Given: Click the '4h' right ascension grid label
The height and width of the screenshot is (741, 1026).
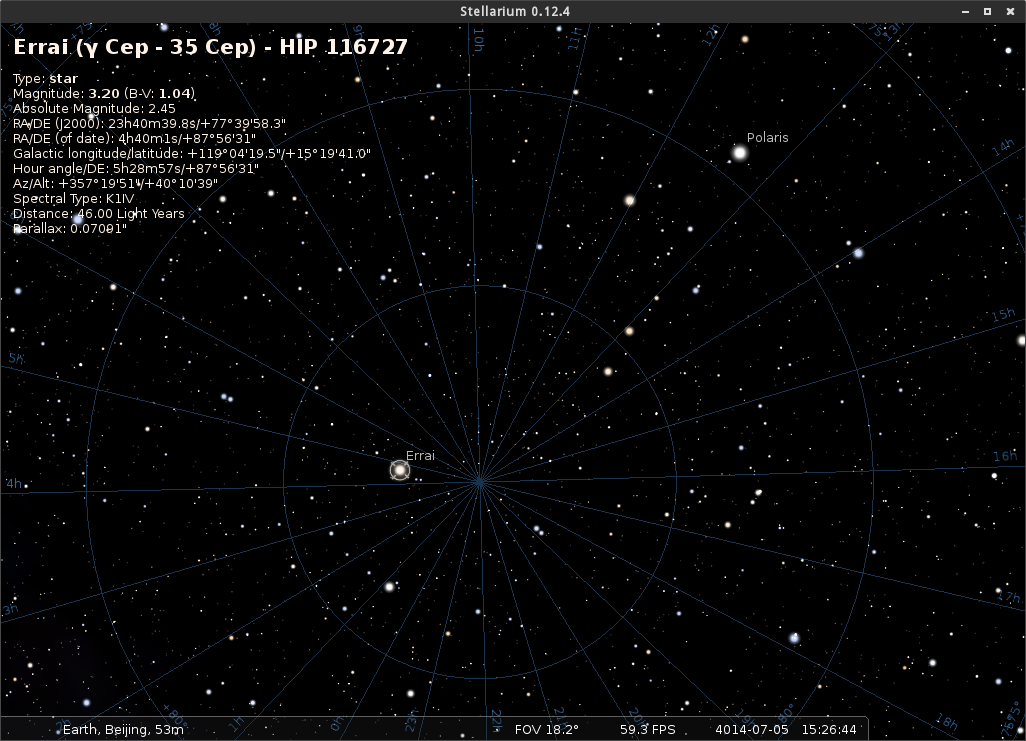Looking at the screenshot, I should 14,484.
